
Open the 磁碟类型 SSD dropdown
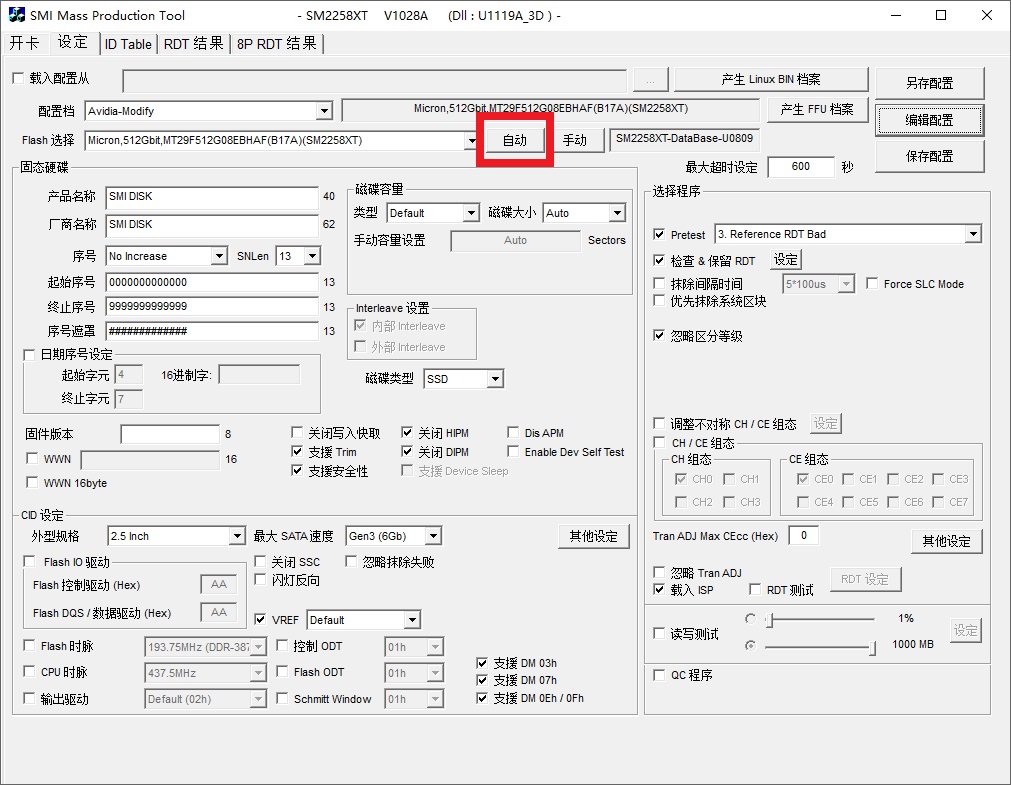point(494,379)
